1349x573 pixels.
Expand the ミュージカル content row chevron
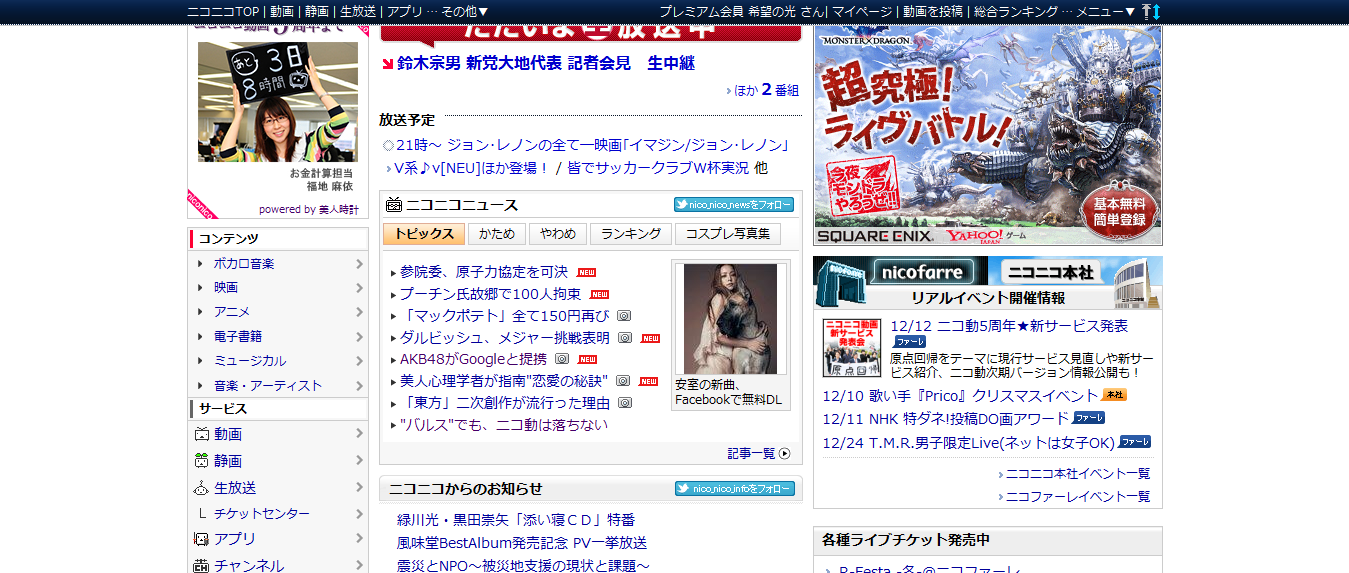[359, 361]
